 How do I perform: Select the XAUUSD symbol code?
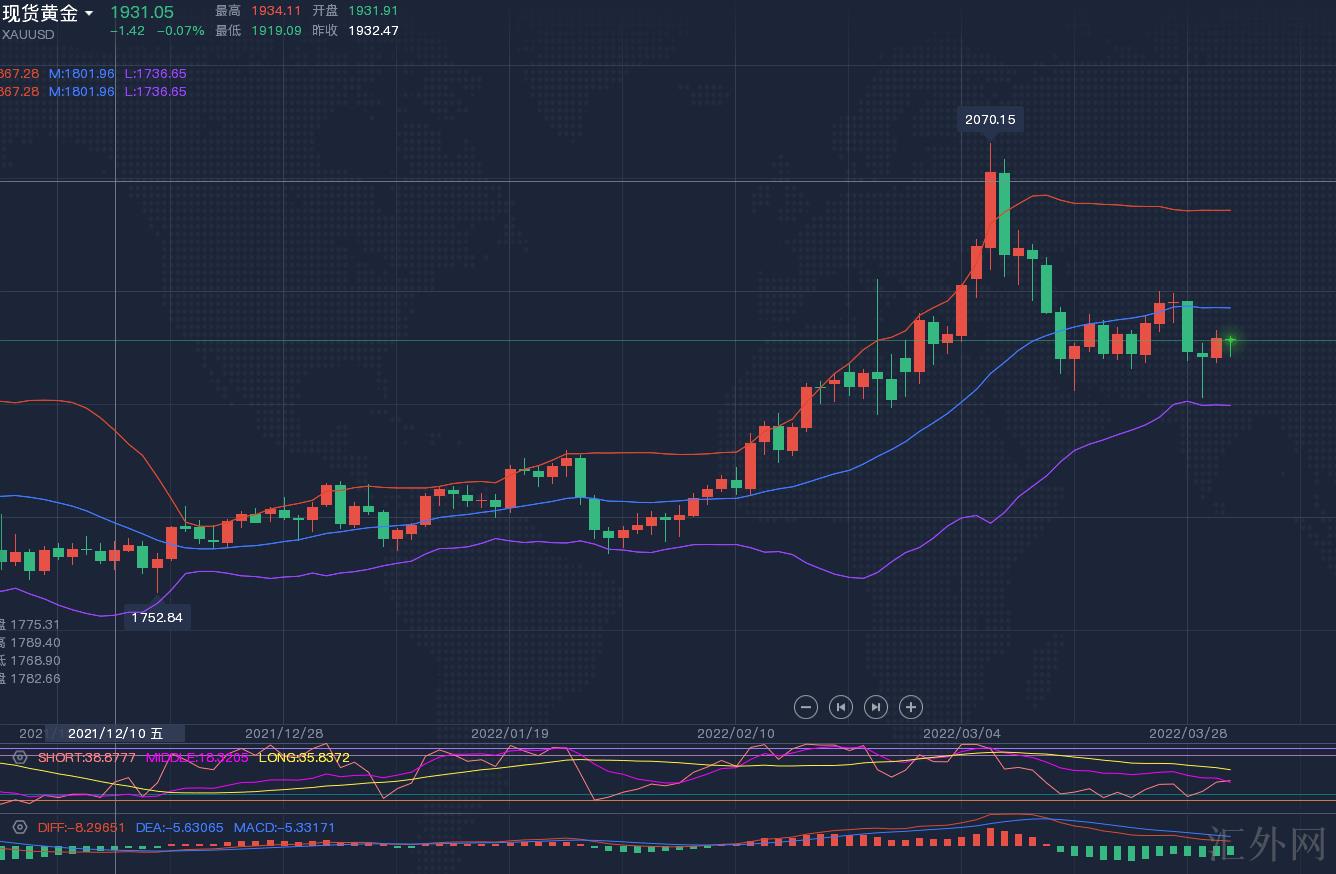(28, 35)
